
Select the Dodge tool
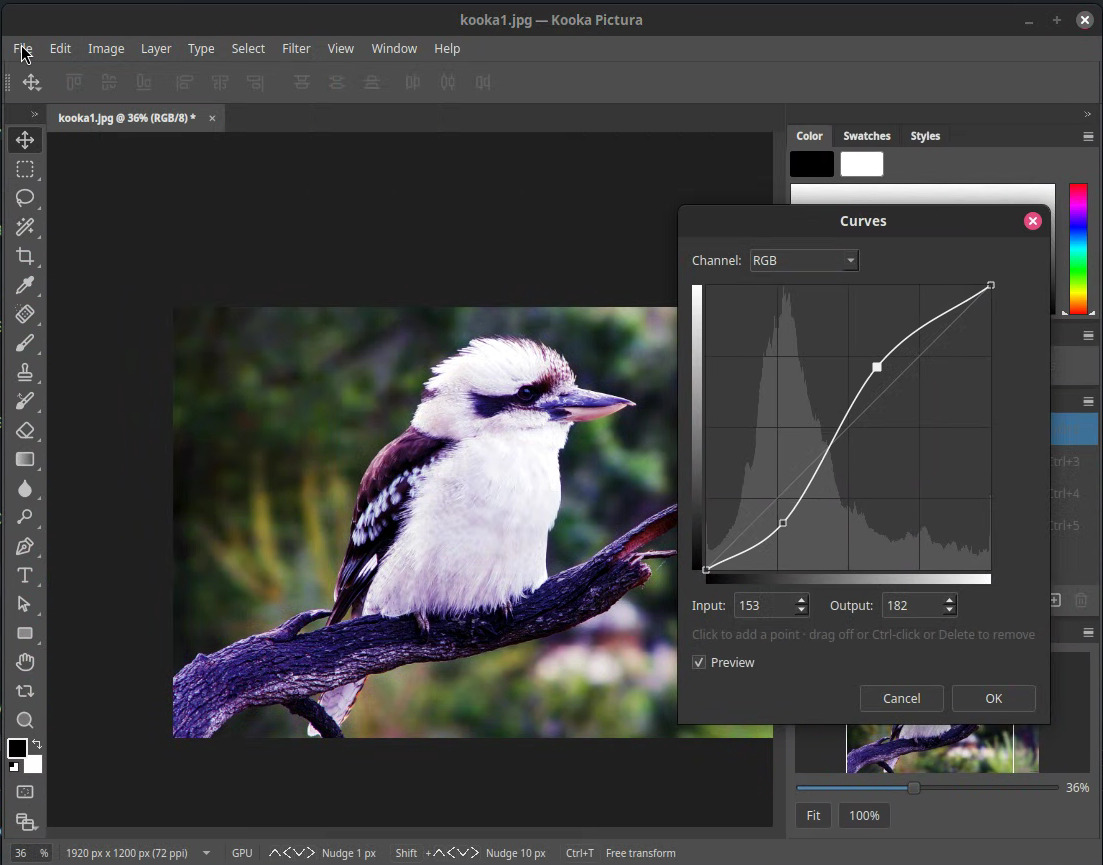click(25, 517)
